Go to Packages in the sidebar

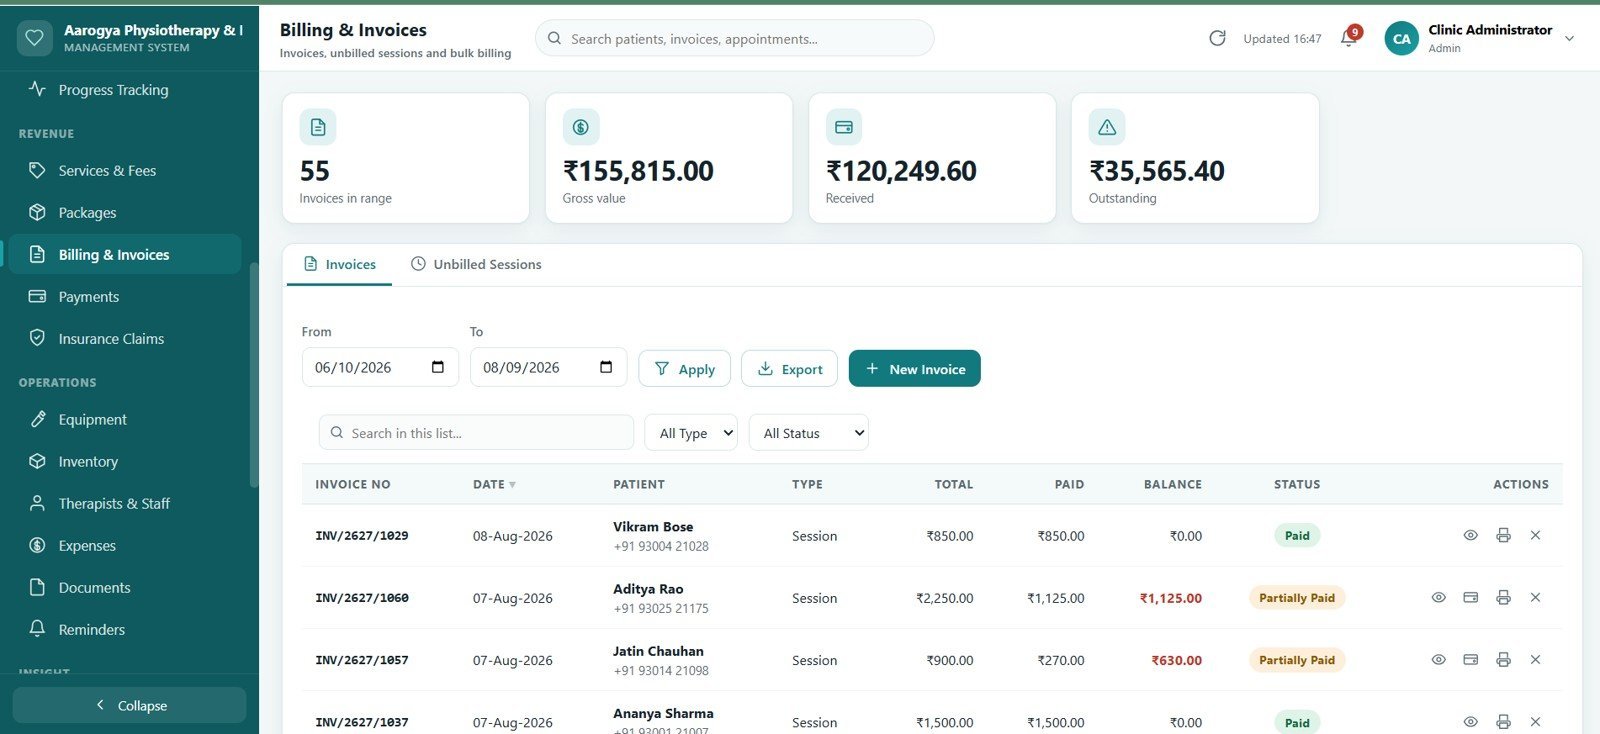(x=125, y=213)
